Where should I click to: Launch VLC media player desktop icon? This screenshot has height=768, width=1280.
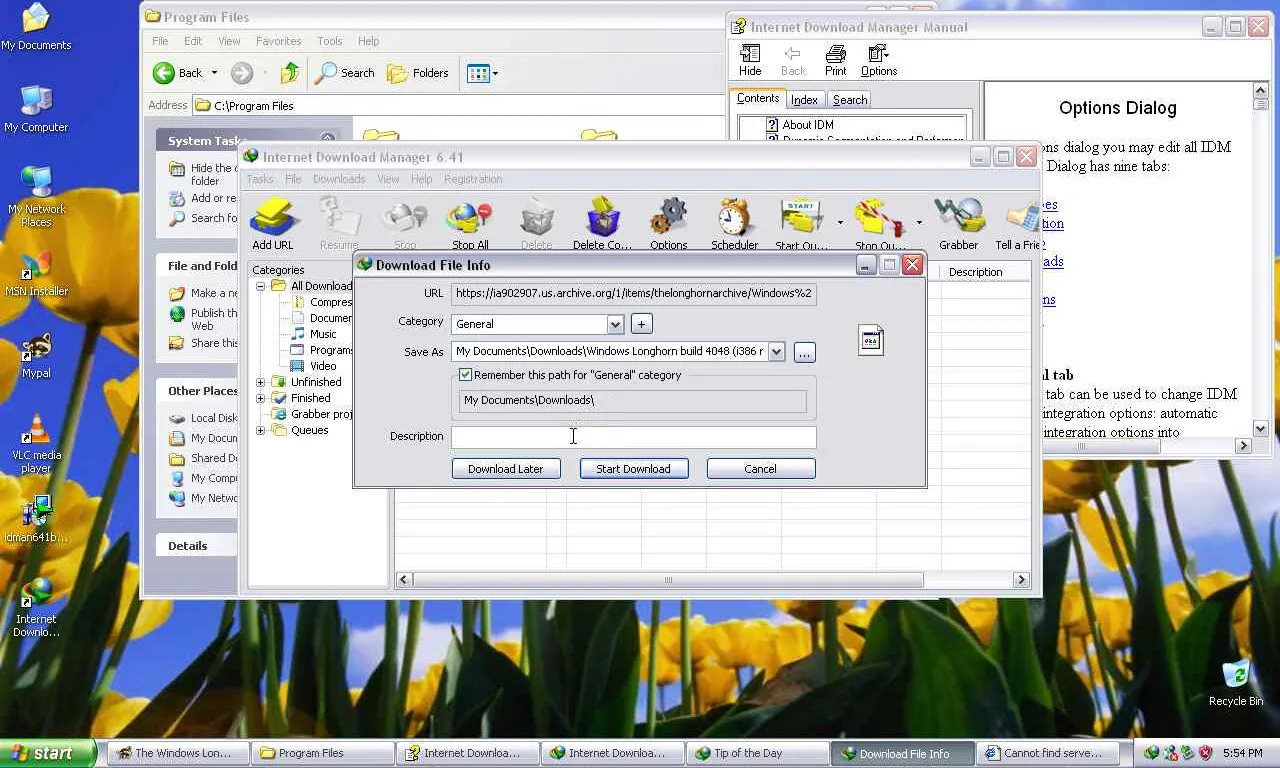tap(36, 443)
